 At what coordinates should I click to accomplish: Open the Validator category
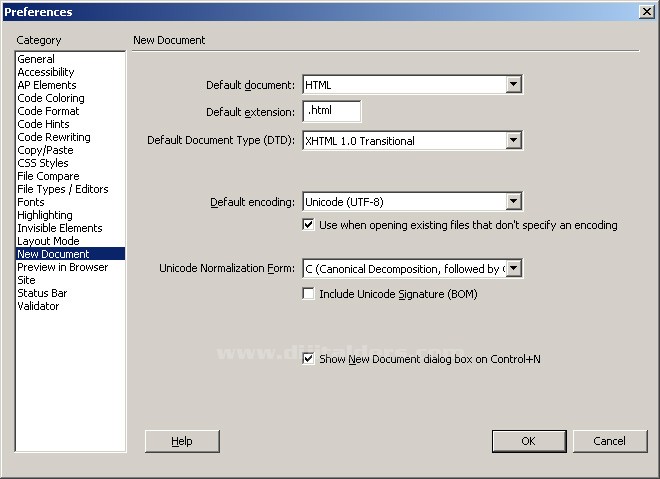[x=38, y=306]
